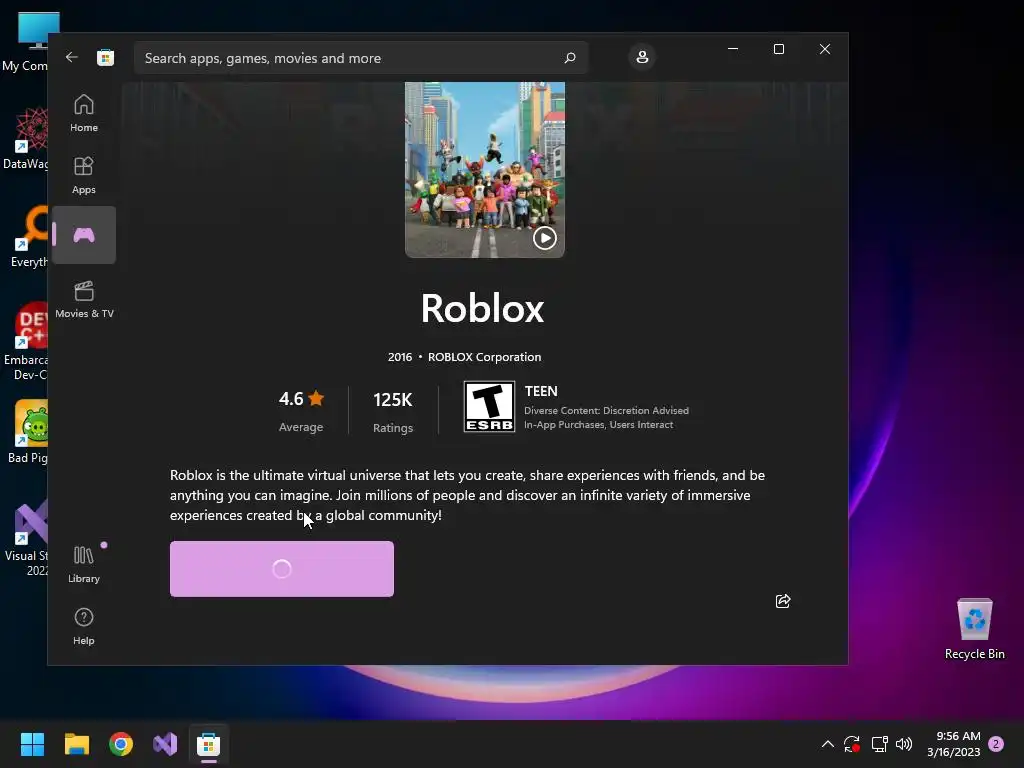Click the TEEN rating label

click(541, 391)
